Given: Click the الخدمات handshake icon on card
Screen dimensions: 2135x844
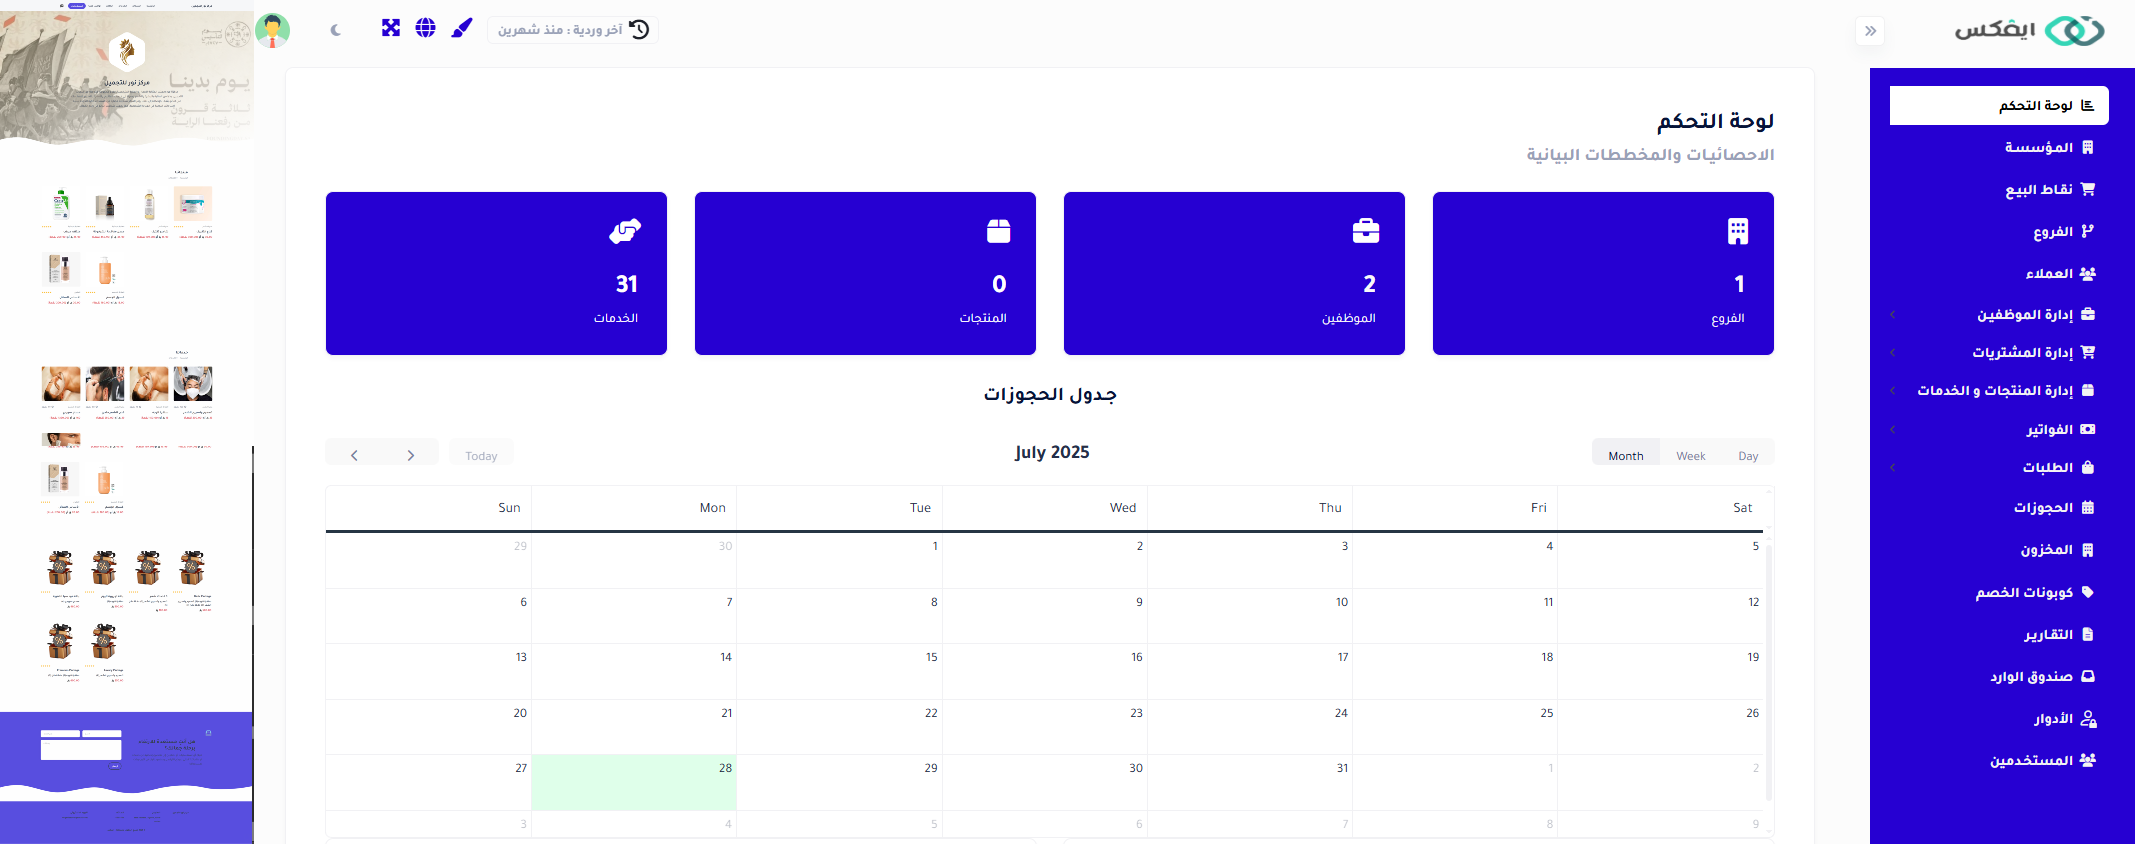Looking at the screenshot, I should (625, 231).
